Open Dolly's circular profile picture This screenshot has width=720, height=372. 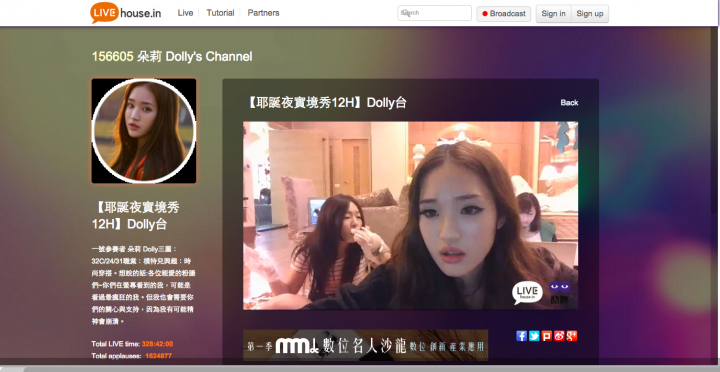[x=144, y=131]
